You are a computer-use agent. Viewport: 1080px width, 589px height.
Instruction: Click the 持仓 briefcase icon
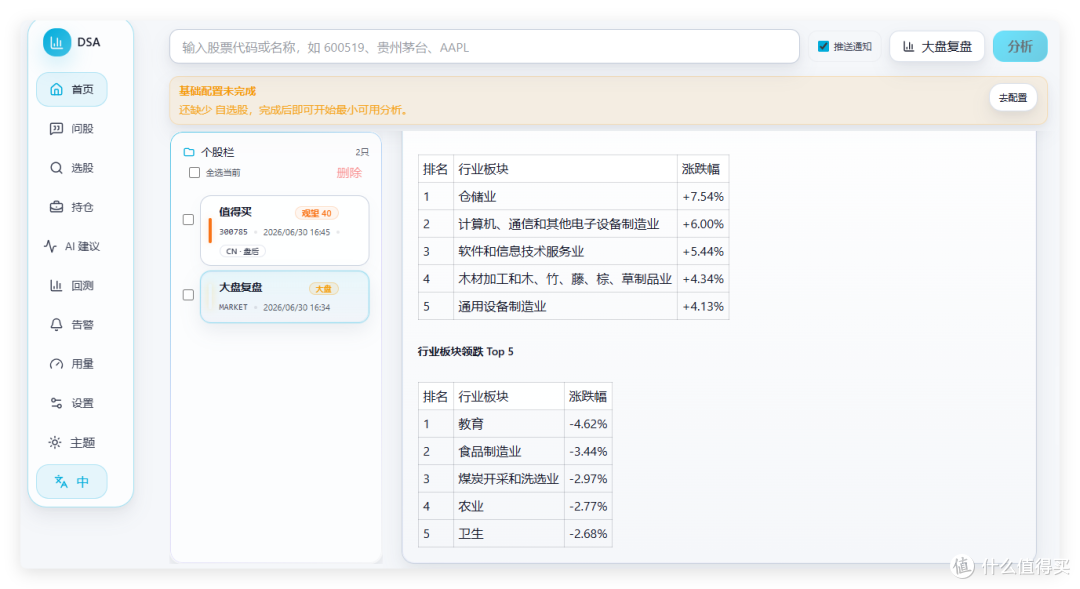[56, 207]
